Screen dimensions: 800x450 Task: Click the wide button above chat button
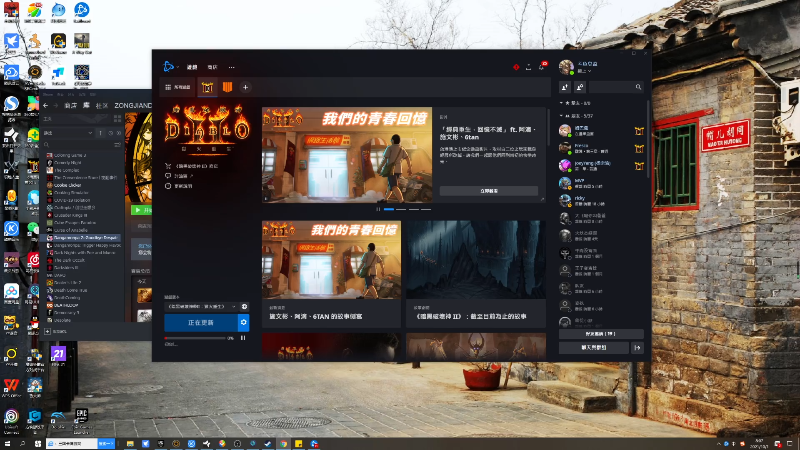601,334
